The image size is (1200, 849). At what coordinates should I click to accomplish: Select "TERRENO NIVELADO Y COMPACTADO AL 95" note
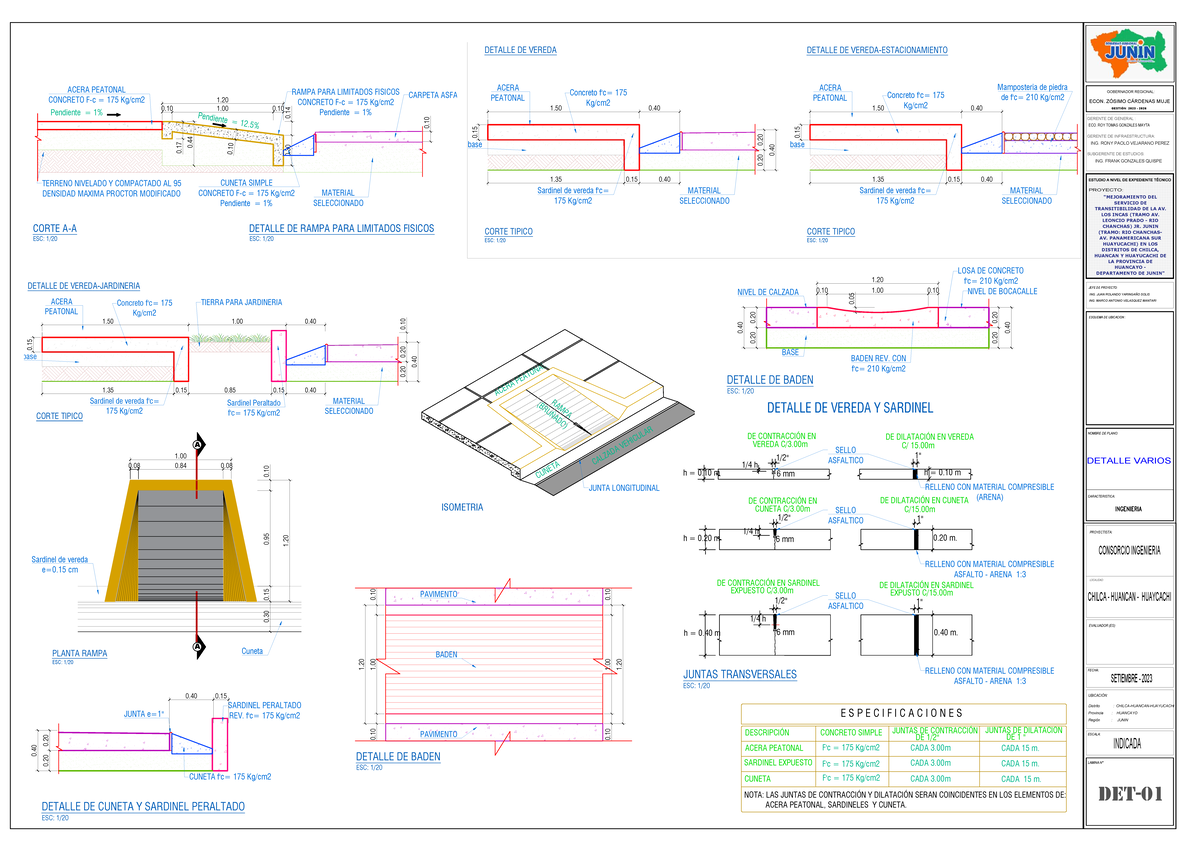coord(112,183)
